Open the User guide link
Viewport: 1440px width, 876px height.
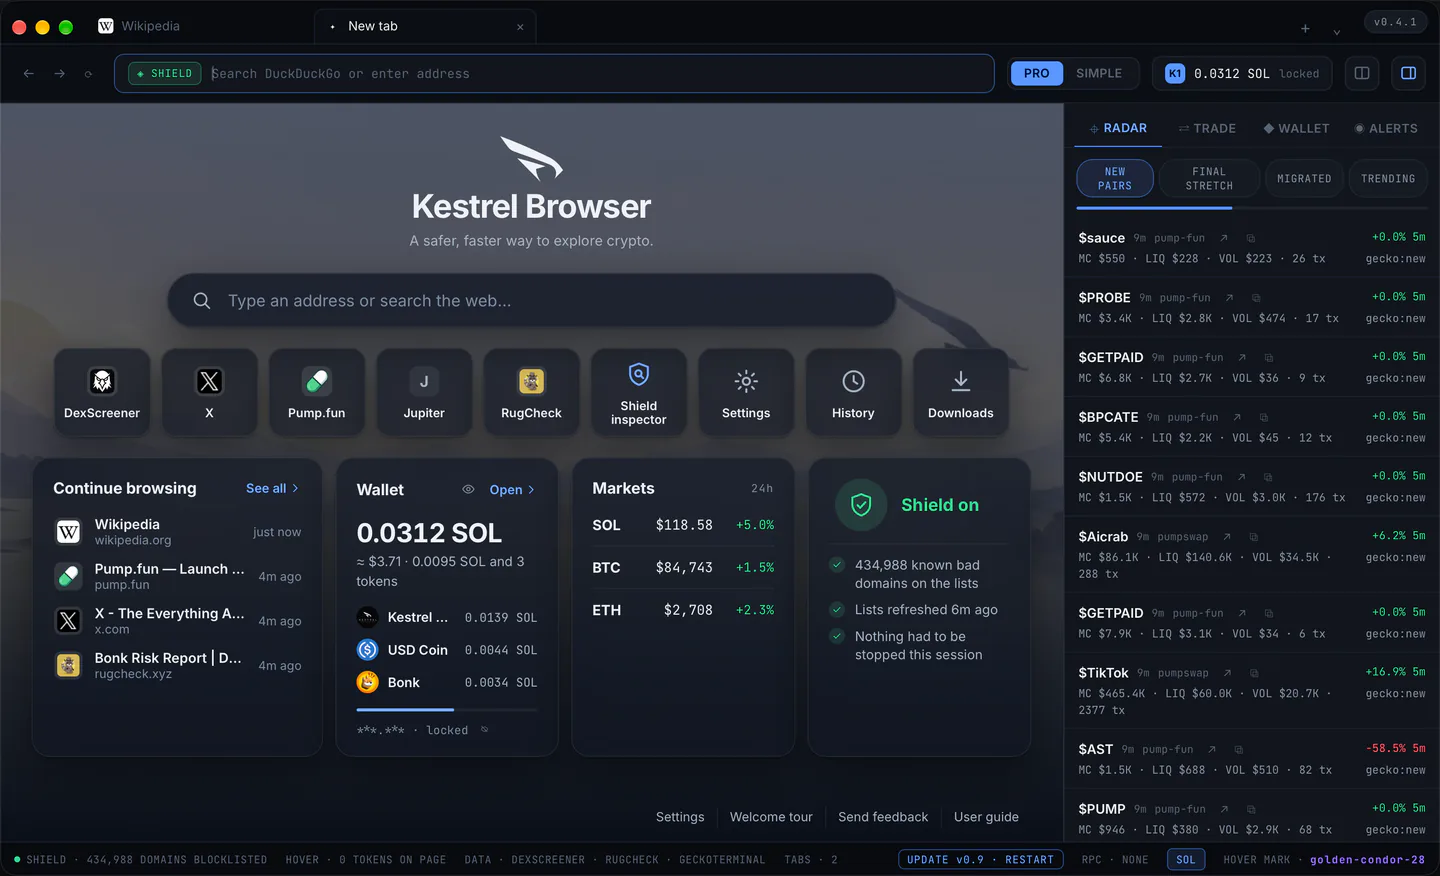pyautogui.click(x=986, y=817)
